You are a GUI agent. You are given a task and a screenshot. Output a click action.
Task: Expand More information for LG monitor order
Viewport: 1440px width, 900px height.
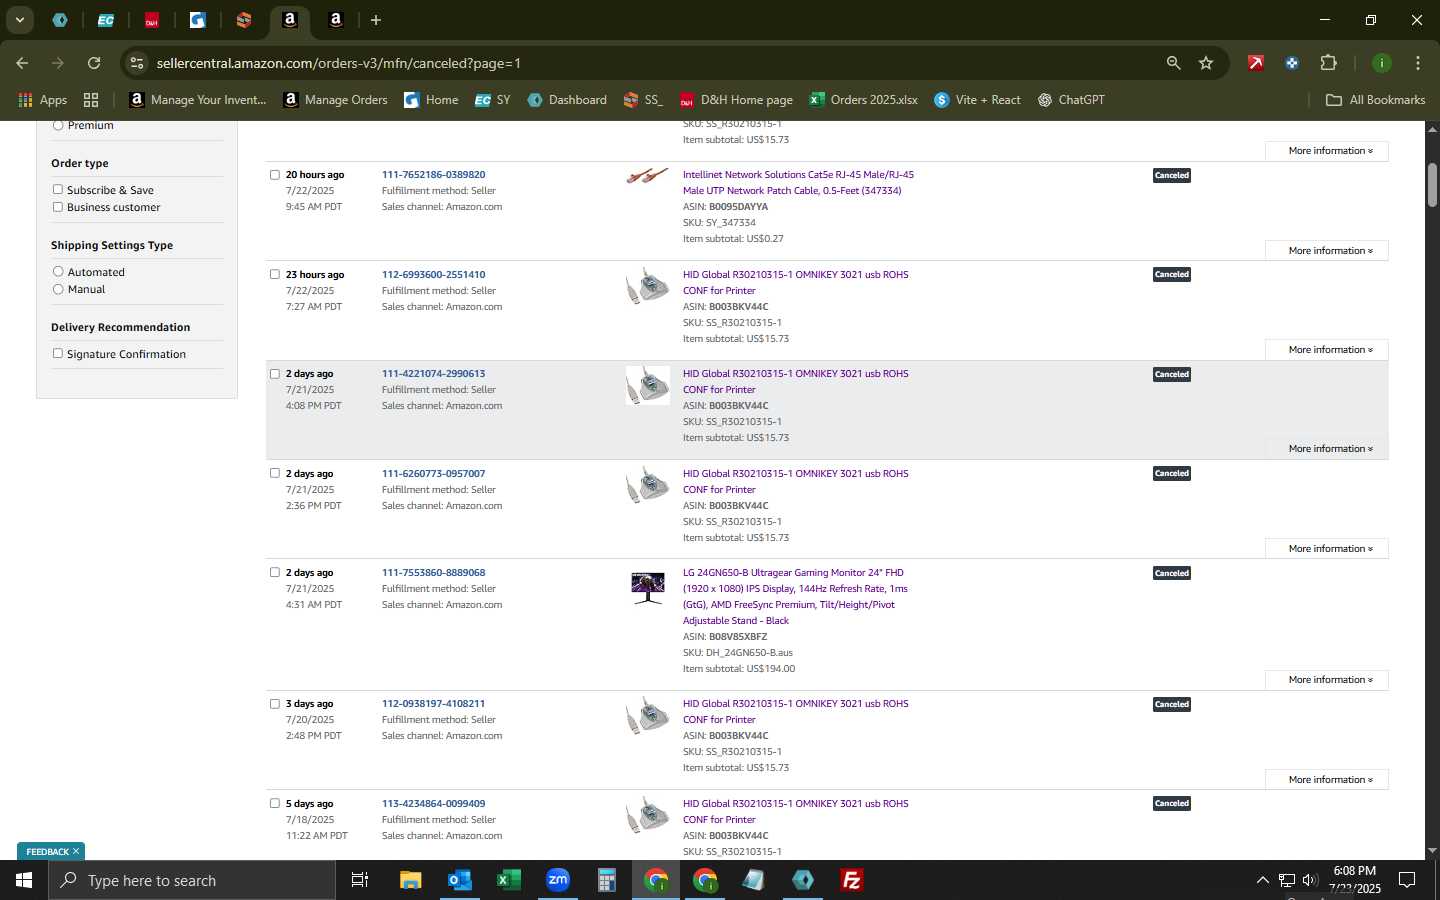tap(1327, 680)
